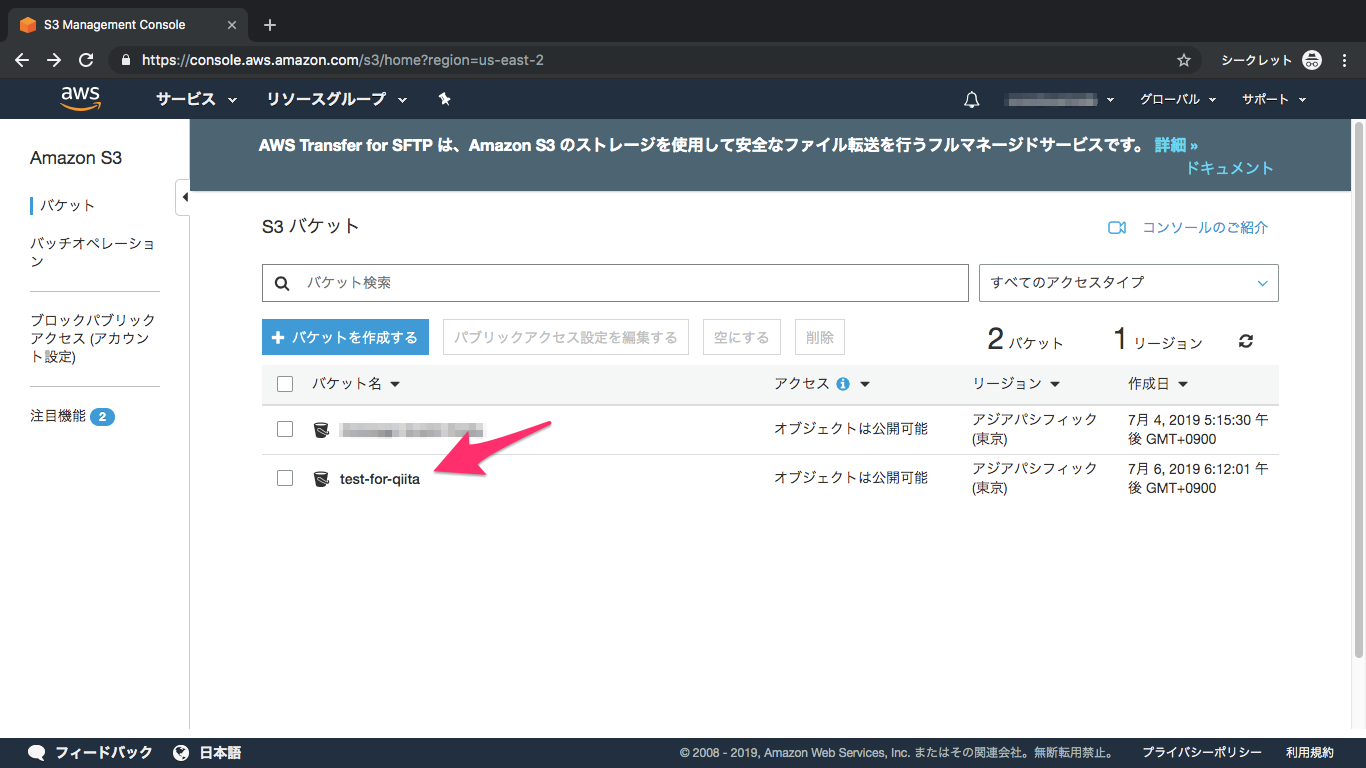Click the magnifier icon in bucket search
Image resolution: width=1366 pixels, height=768 pixels.
282,284
